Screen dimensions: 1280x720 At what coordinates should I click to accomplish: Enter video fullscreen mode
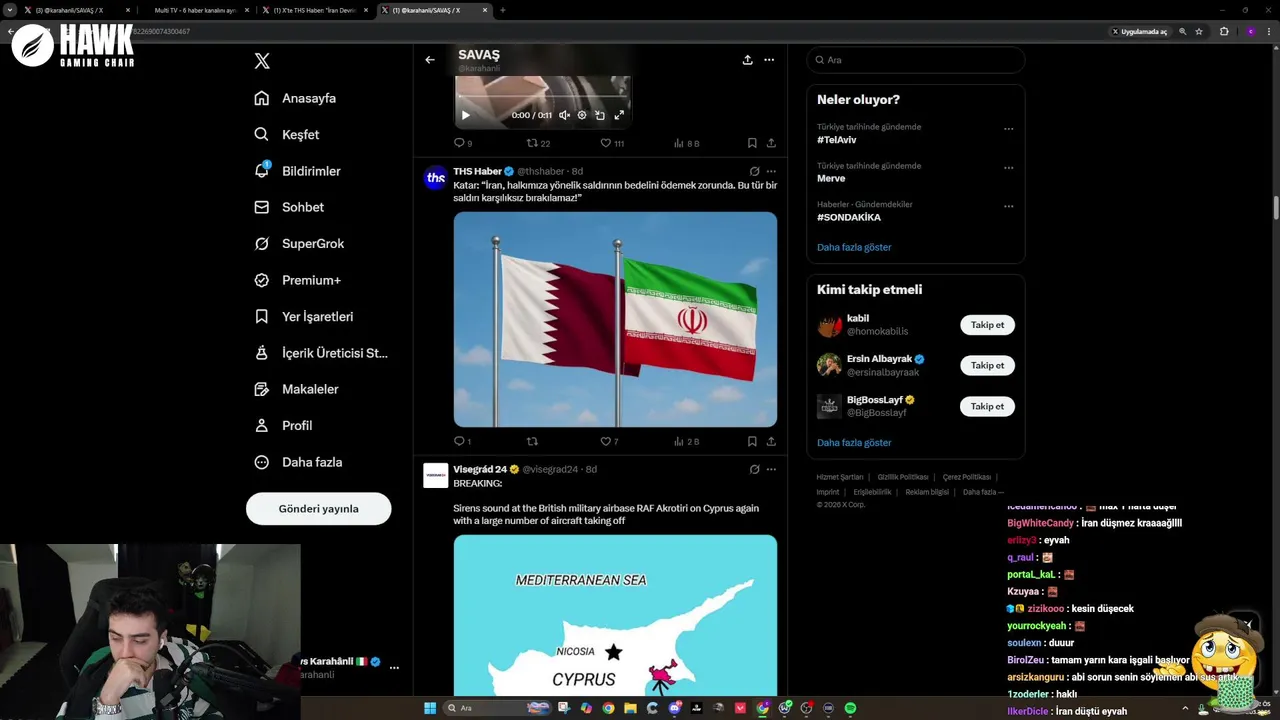click(619, 115)
